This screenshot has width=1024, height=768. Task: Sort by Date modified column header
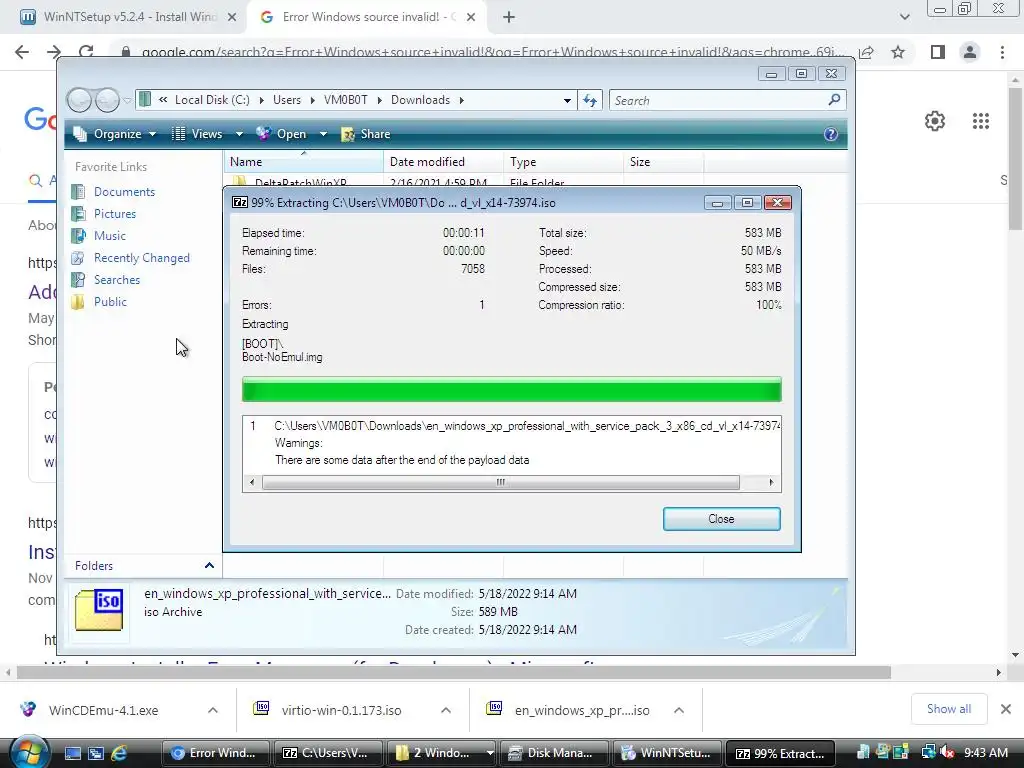point(443,162)
